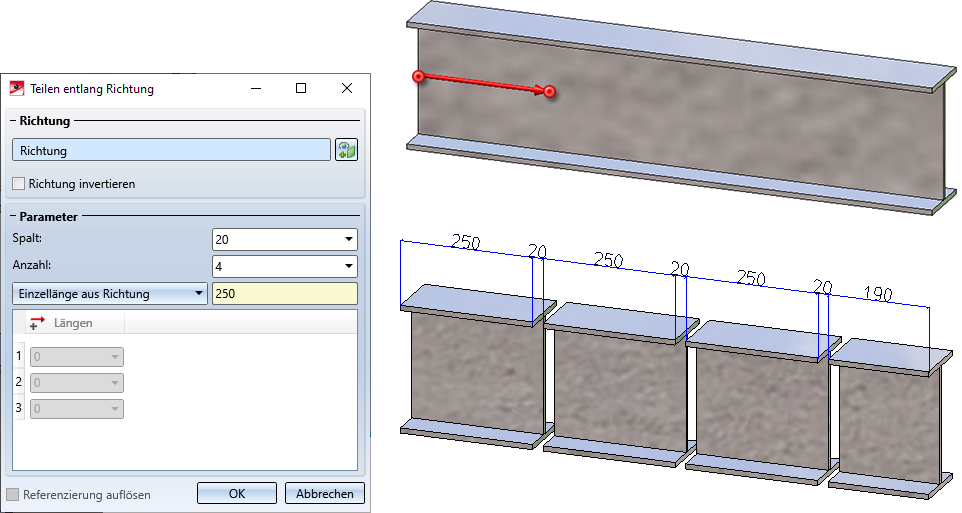Maximize the Teilen entlang Richtung dialog
This screenshot has width=962, height=513.
(x=301, y=88)
